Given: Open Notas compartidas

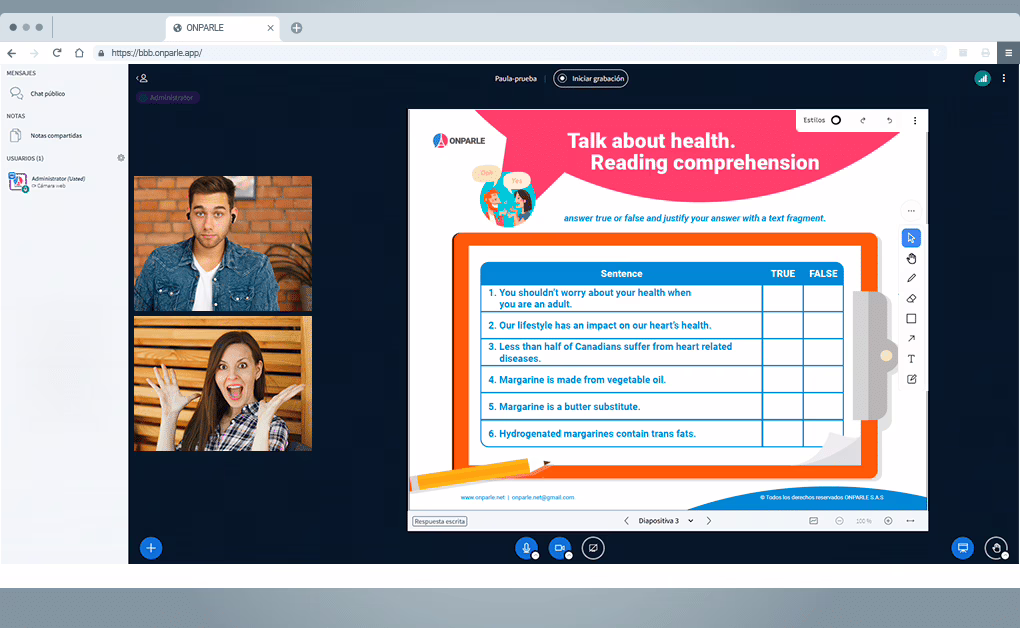Looking at the screenshot, I should tap(55, 135).
